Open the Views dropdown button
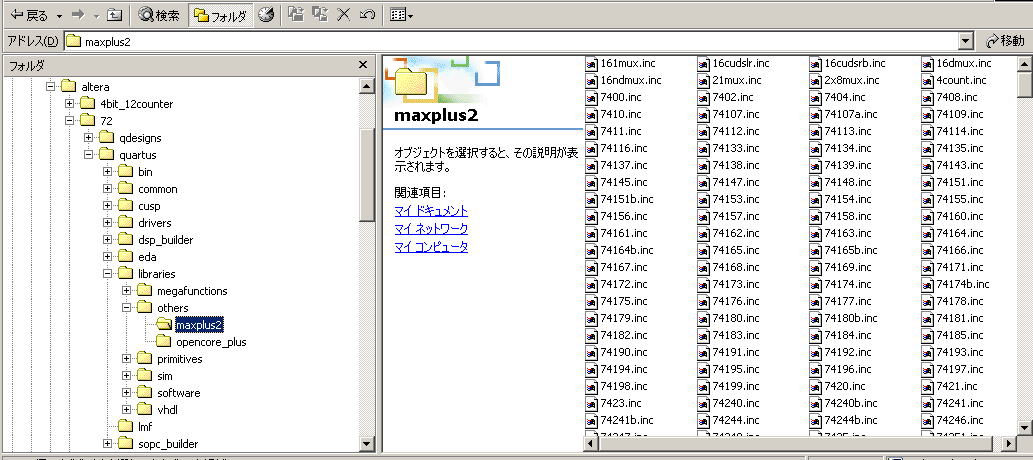This screenshot has width=1033, height=460. click(401, 14)
